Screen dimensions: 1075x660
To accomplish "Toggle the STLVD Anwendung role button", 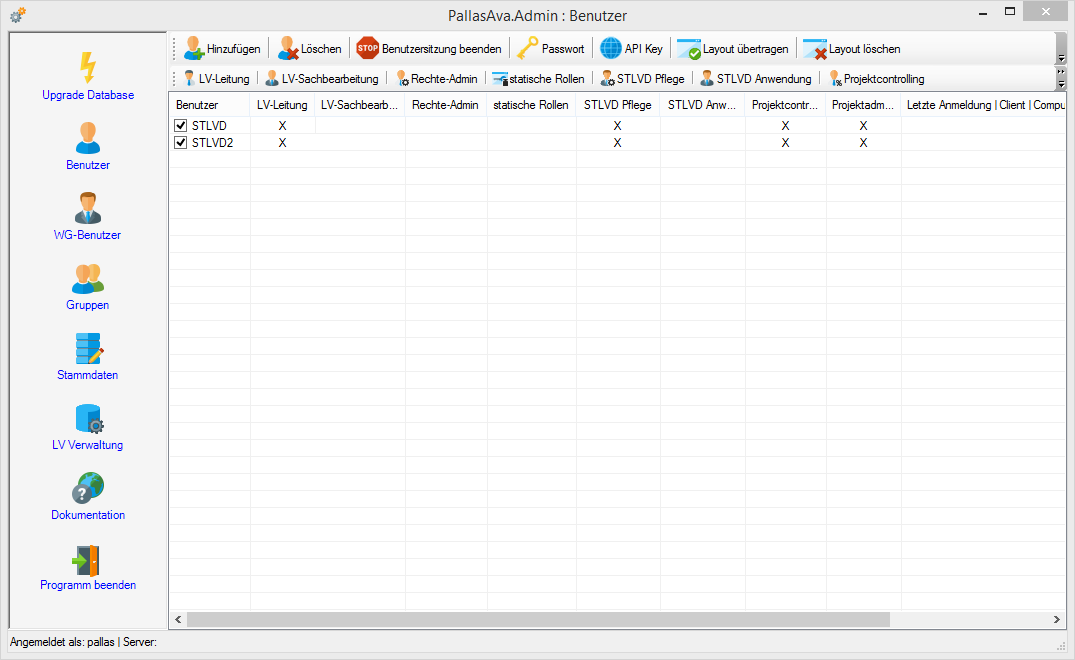I will coord(756,79).
